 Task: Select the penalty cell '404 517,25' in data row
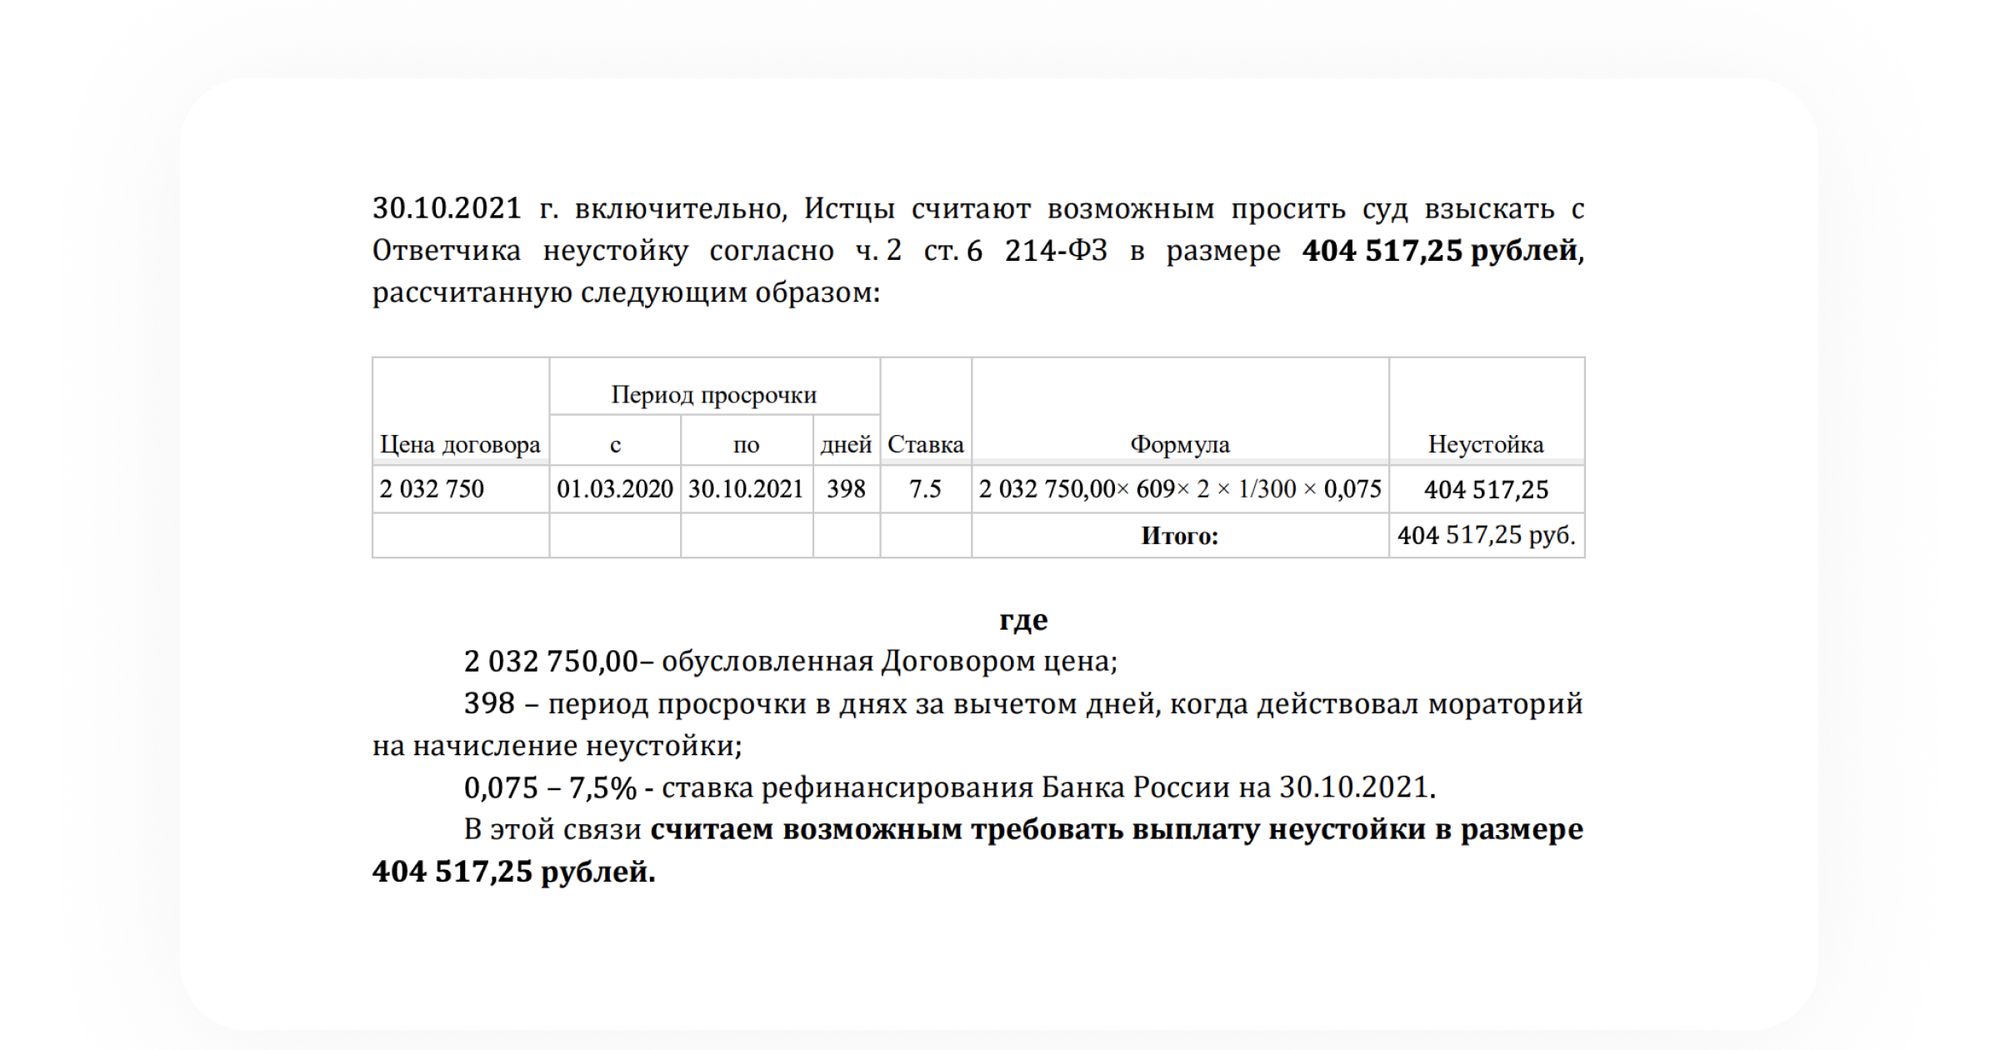(x=1486, y=490)
